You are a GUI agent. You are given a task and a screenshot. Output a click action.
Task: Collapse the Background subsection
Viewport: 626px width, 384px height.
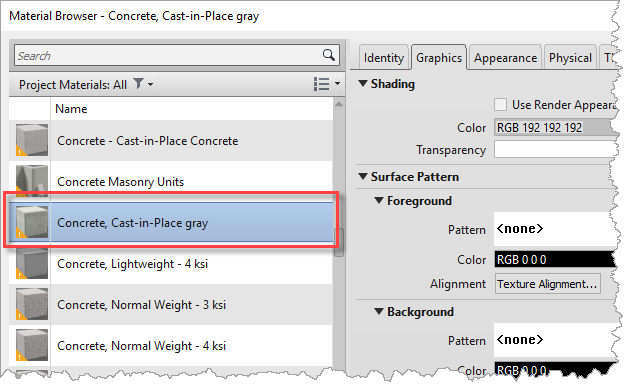[379, 311]
